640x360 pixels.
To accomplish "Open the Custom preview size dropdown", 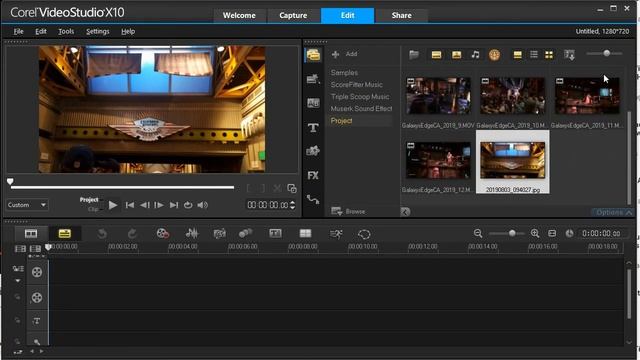I will point(27,205).
